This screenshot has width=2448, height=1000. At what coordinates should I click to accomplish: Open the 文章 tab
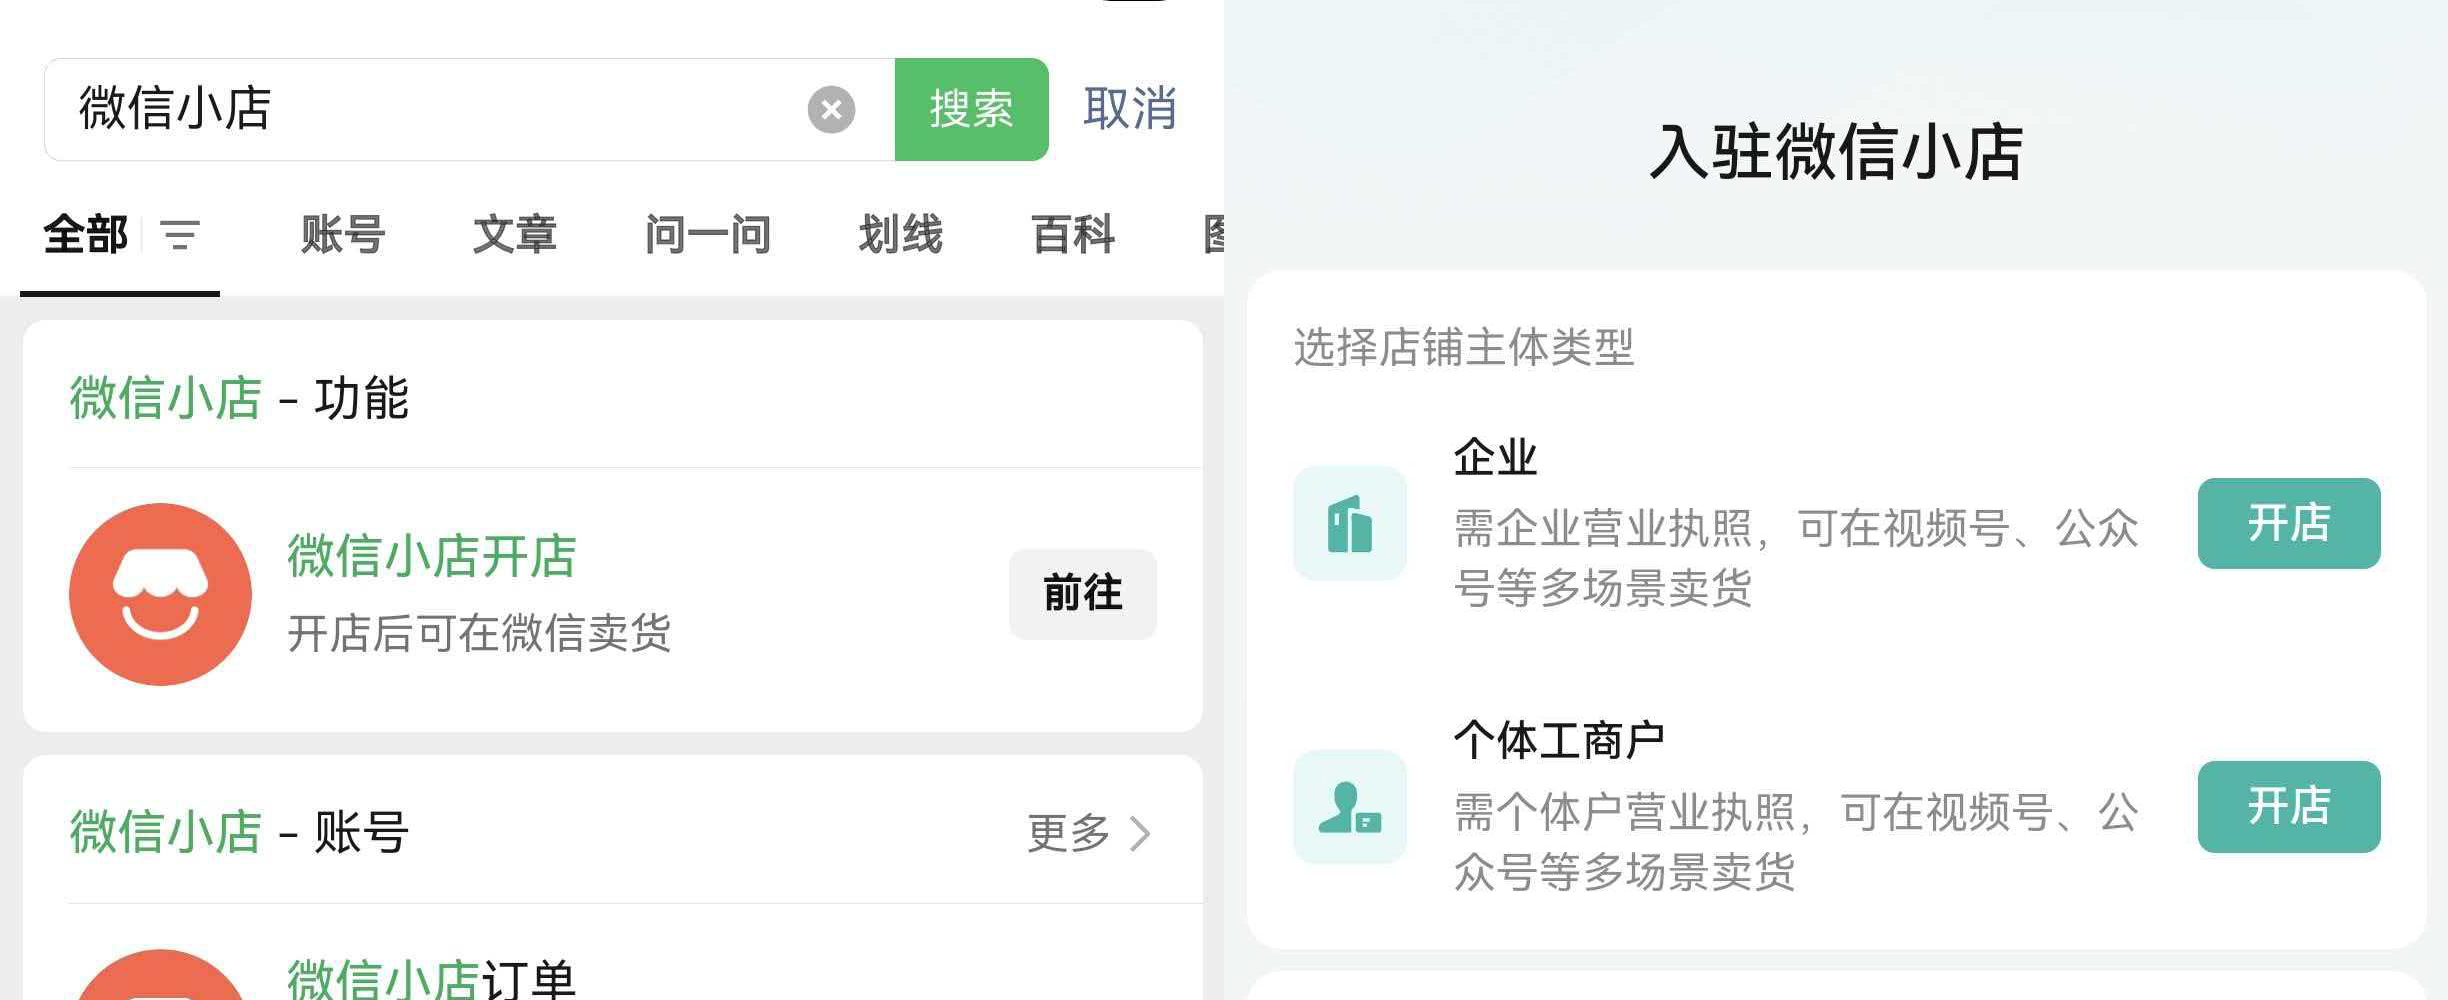click(x=514, y=235)
